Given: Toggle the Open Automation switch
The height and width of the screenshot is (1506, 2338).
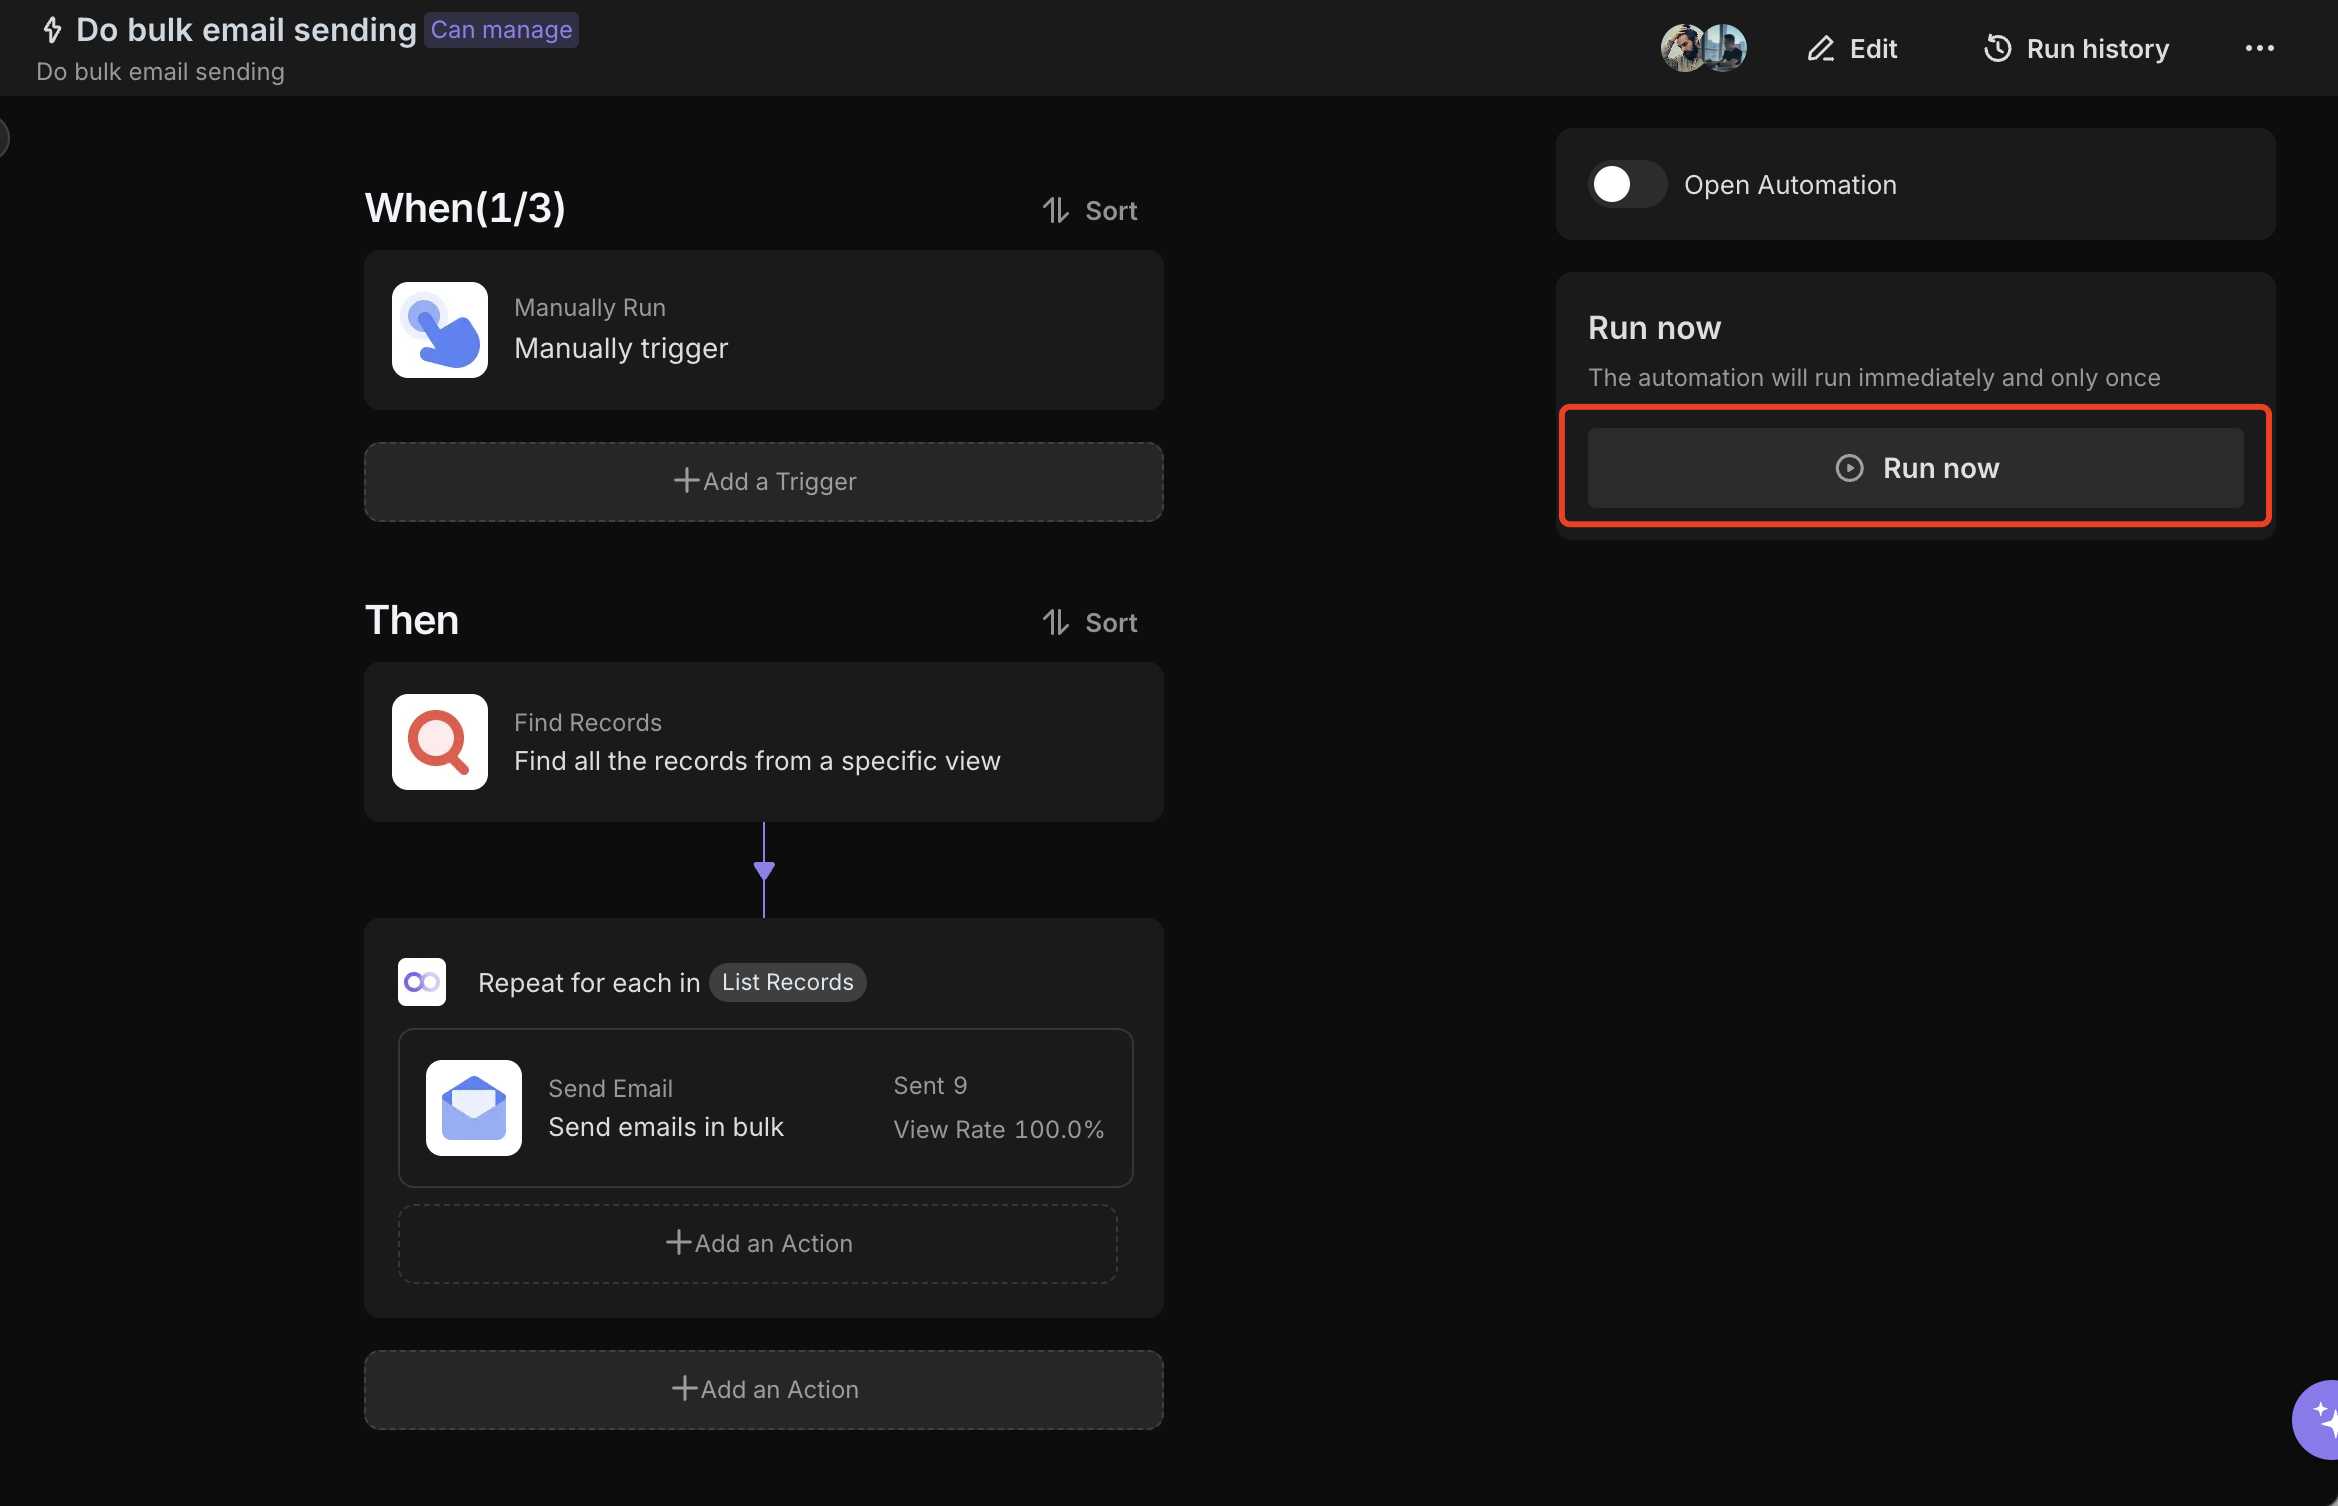Looking at the screenshot, I should (1622, 182).
